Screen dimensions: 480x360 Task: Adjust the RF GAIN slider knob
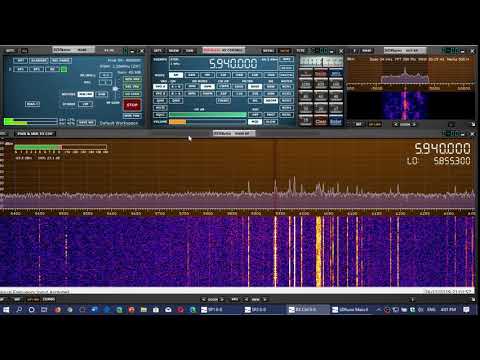click(115, 89)
